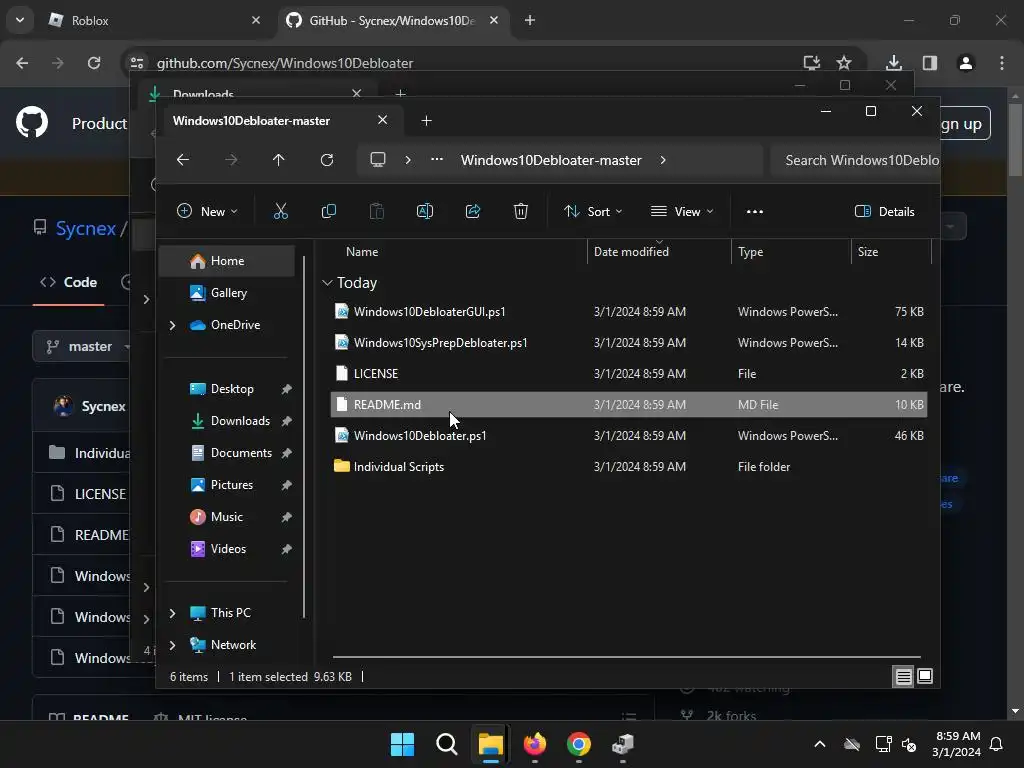The image size is (1024, 768).
Task: Open Videos quick access folder
Action: tap(228, 549)
